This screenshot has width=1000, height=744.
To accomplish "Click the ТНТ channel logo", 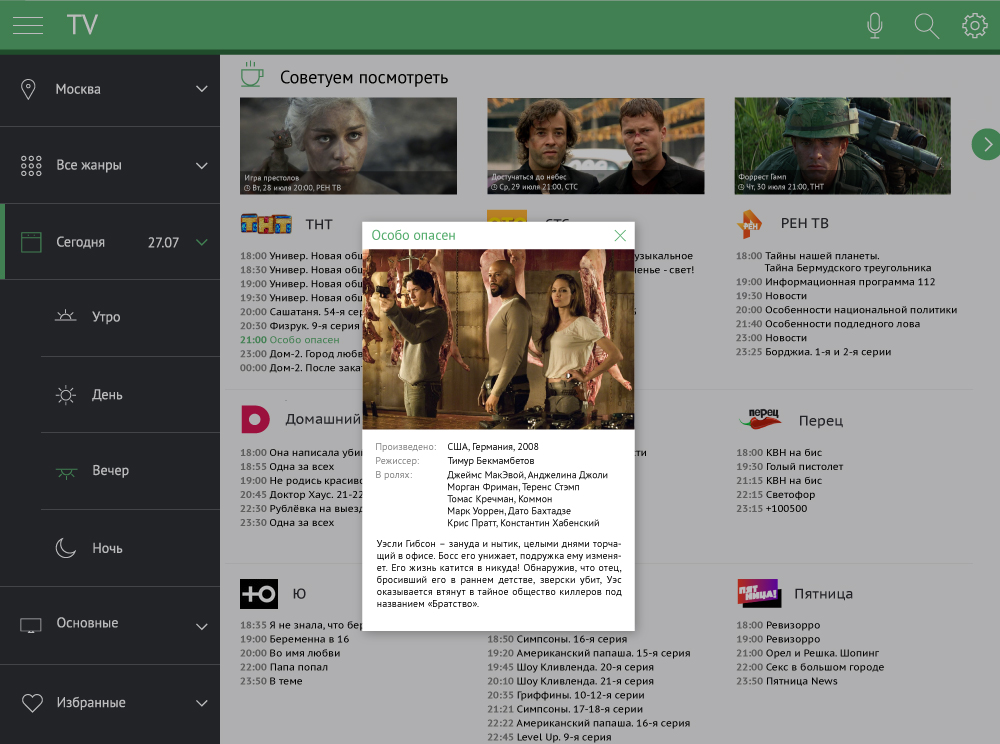I will click(x=265, y=224).
